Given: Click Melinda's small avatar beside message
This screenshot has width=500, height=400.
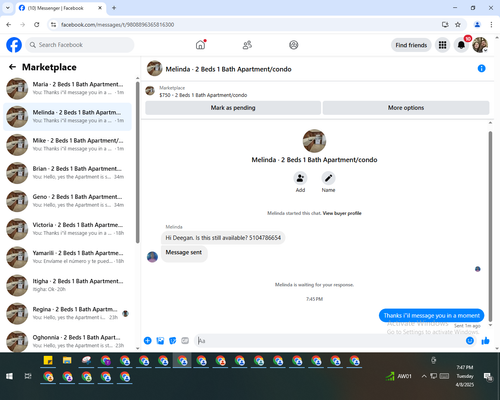Looking at the screenshot, I should click(x=152, y=257).
